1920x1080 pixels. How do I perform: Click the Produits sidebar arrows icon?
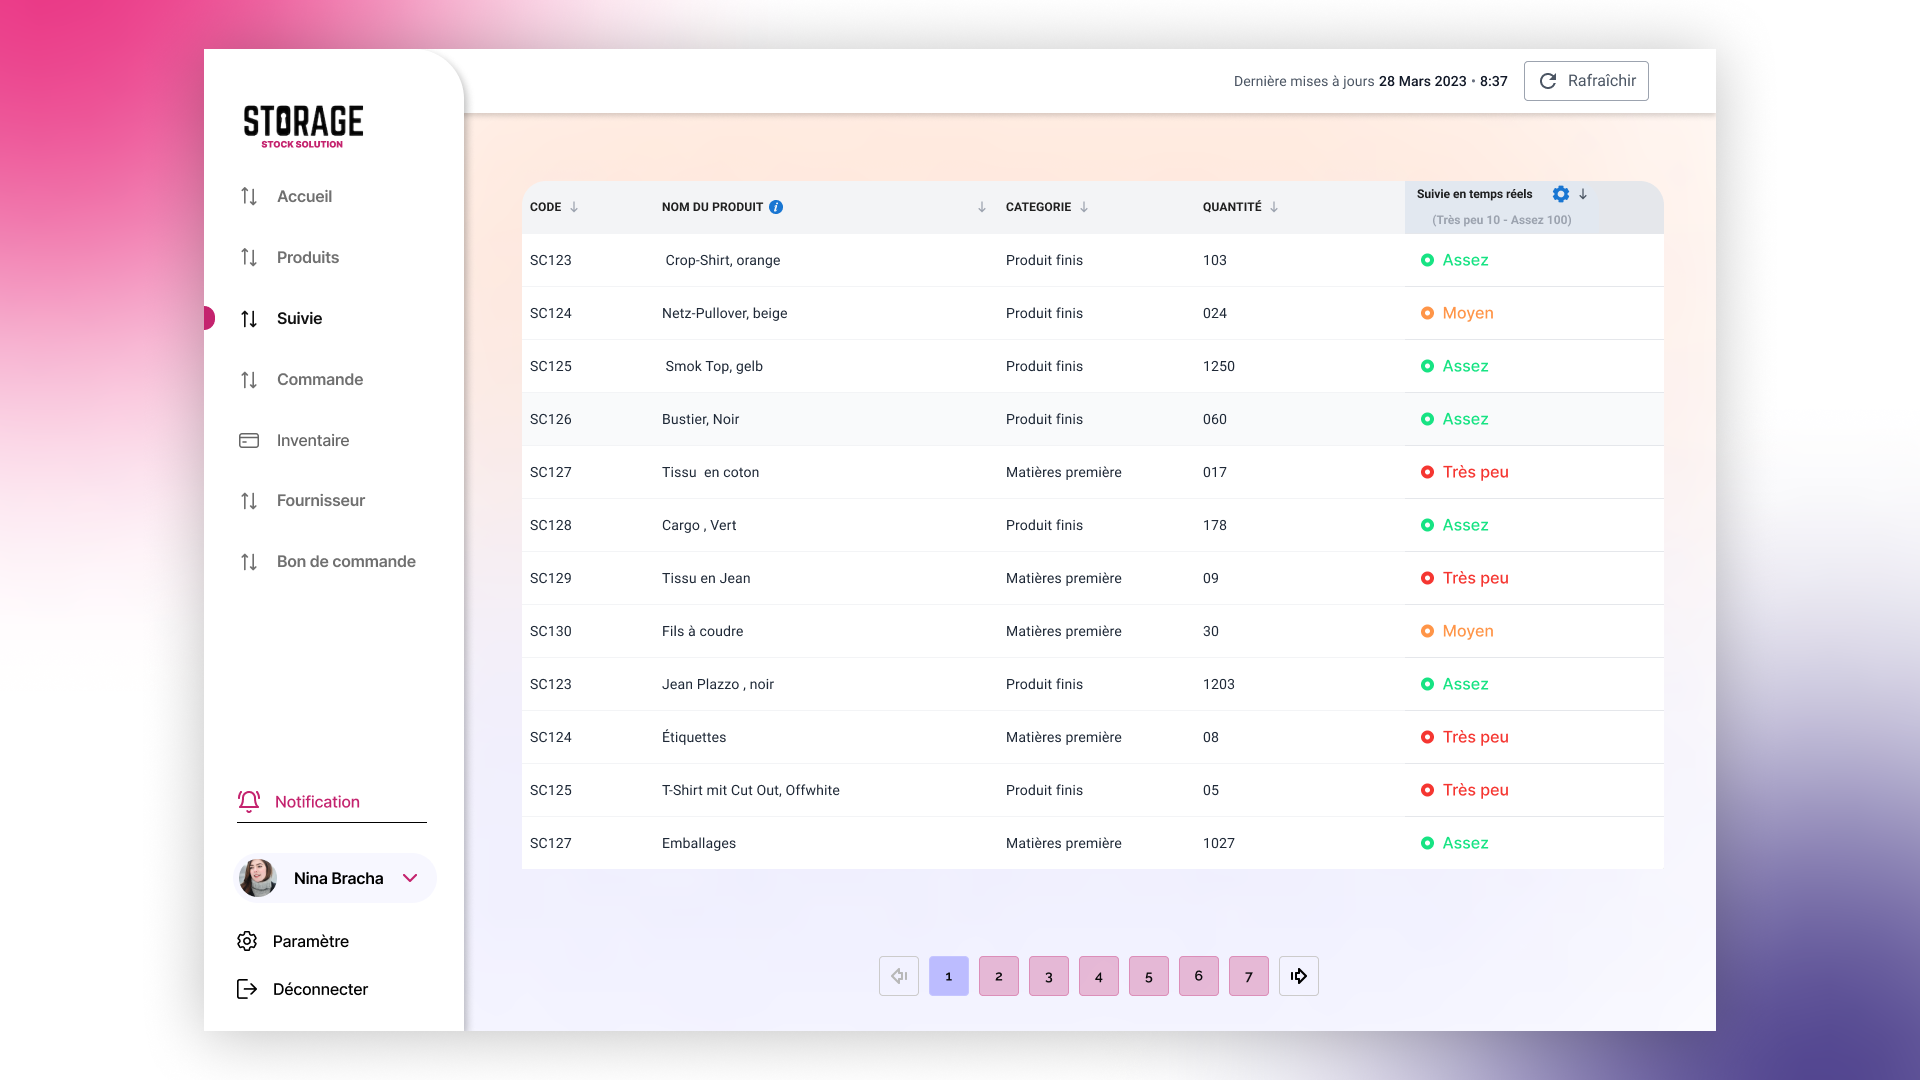point(249,257)
